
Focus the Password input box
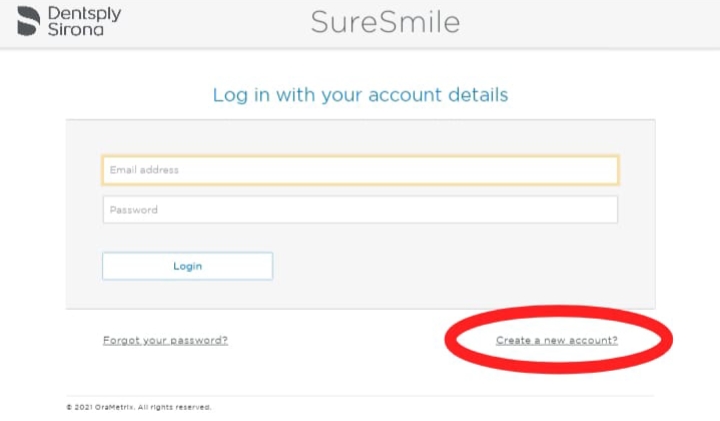click(360, 210)
